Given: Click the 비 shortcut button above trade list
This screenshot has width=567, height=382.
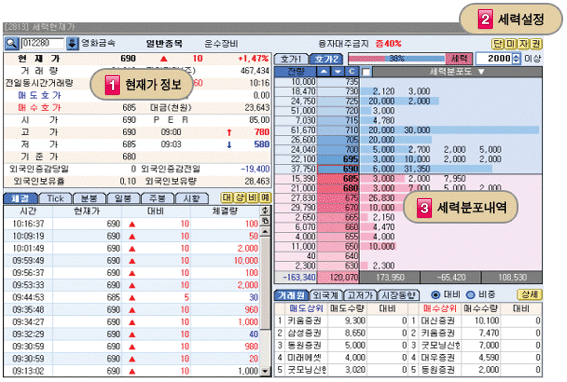Looking at the screenshot, I should [x=253, y=198].
